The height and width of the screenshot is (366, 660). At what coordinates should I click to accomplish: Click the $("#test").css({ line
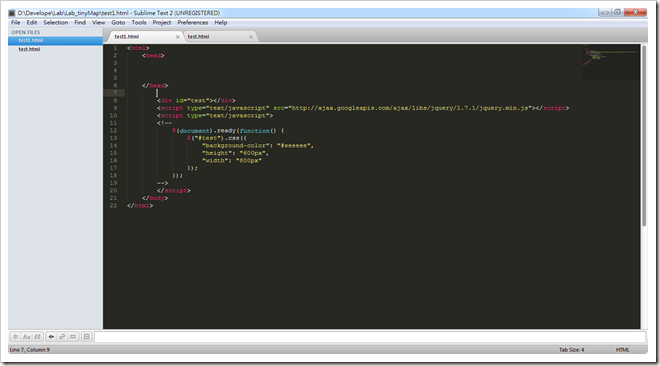[x=217, y=138]
